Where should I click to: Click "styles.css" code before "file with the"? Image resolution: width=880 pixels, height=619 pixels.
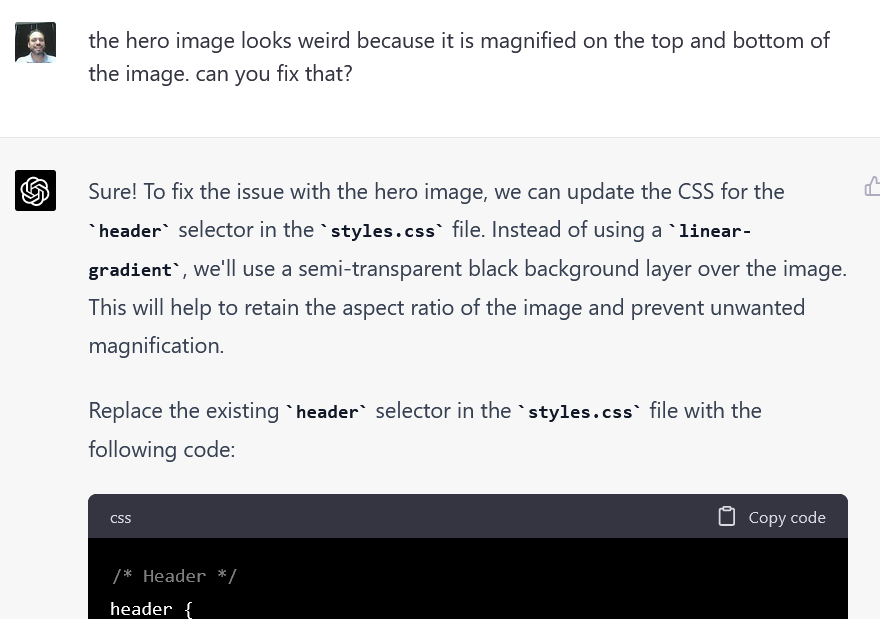point(580,412)
